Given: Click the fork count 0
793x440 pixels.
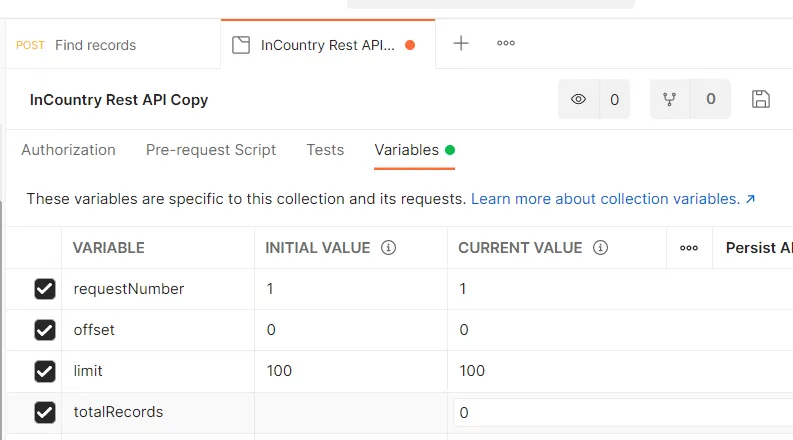Looking at the screenshot, I should click(x=711, y=99).
